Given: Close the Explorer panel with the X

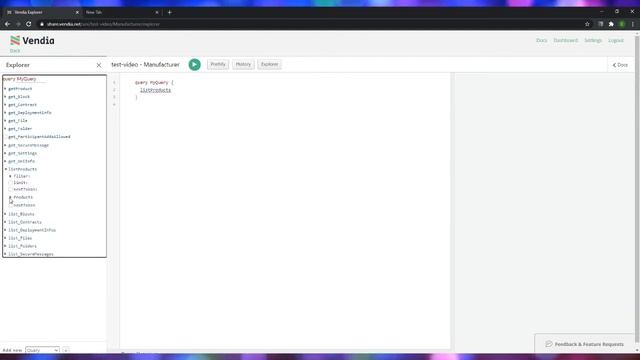Looking at the screenshot, I should click(99, 65).
